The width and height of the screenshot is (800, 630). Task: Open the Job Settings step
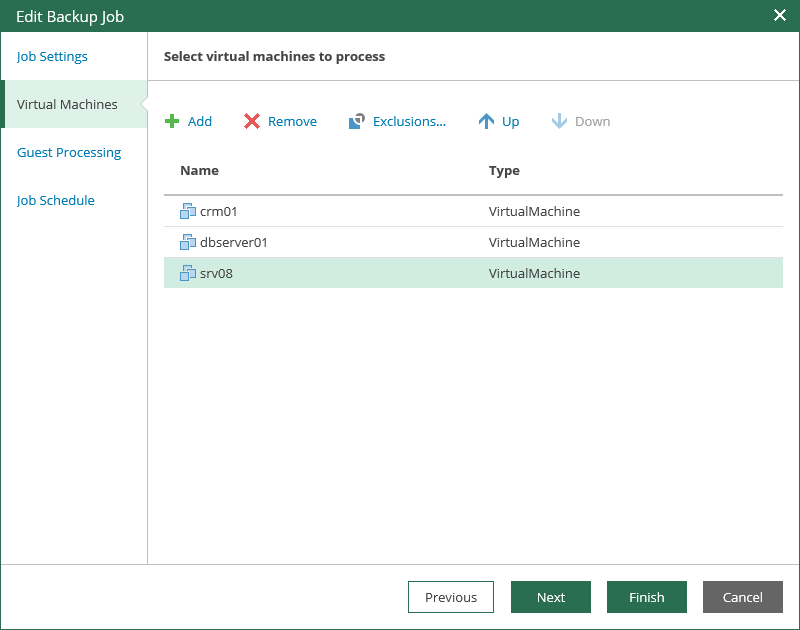pos(52,56)
